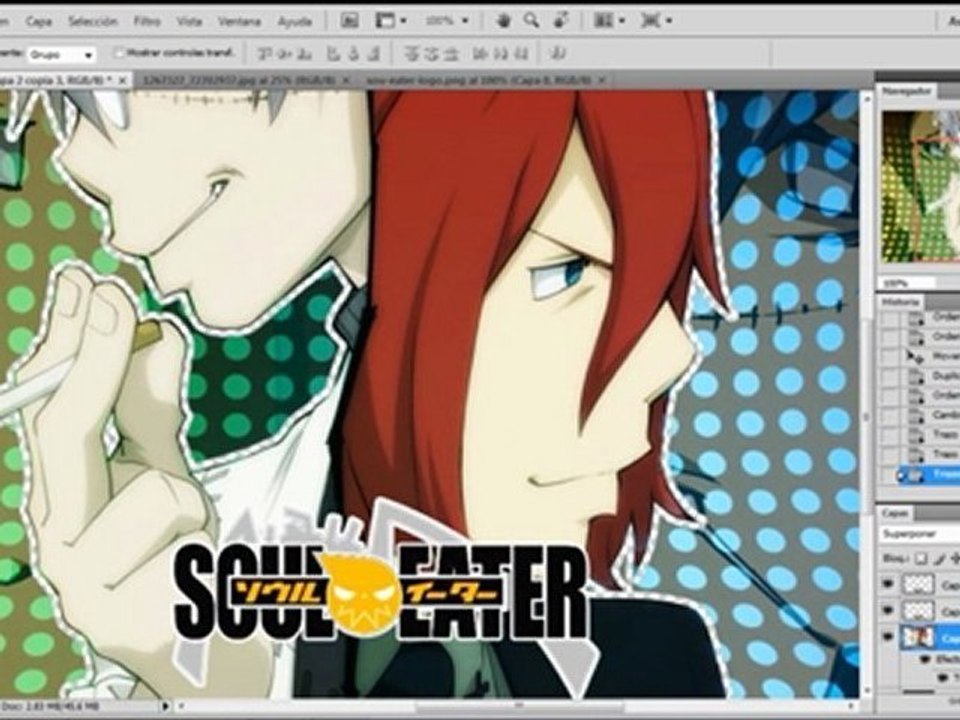Open the Filtro menu

pyautogui.click(x=147, y=21)
